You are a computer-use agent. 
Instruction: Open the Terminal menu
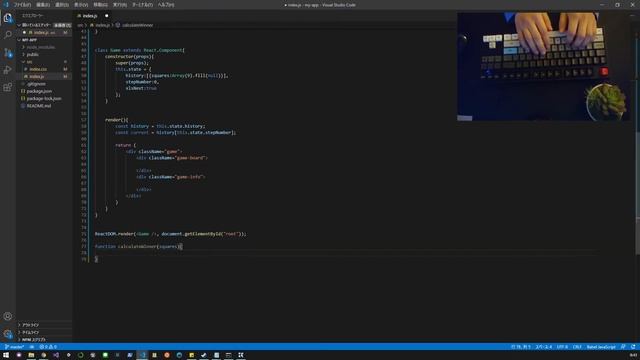[142, 5]
